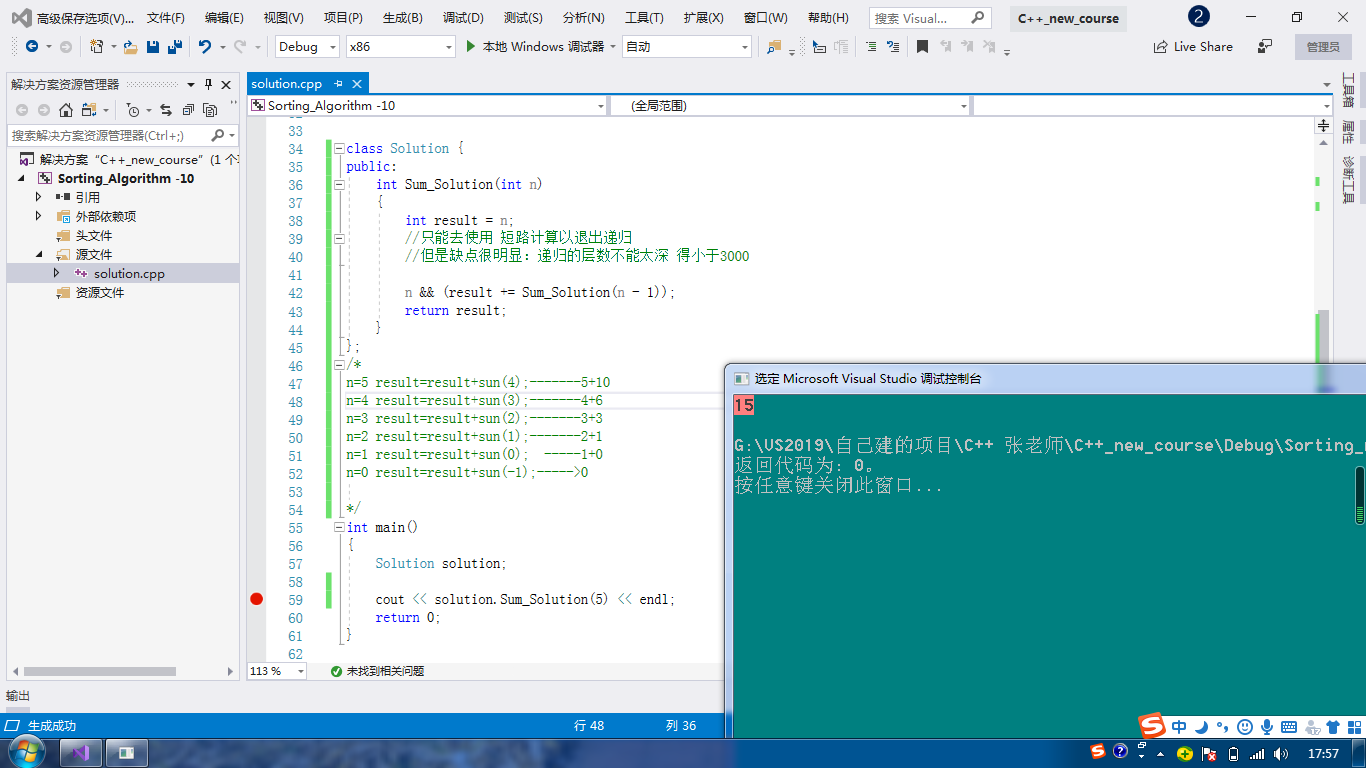Click the Find in Files toolbar icon
The width and height of the screenshot is (1366, 768).
[x=774, y=47]
